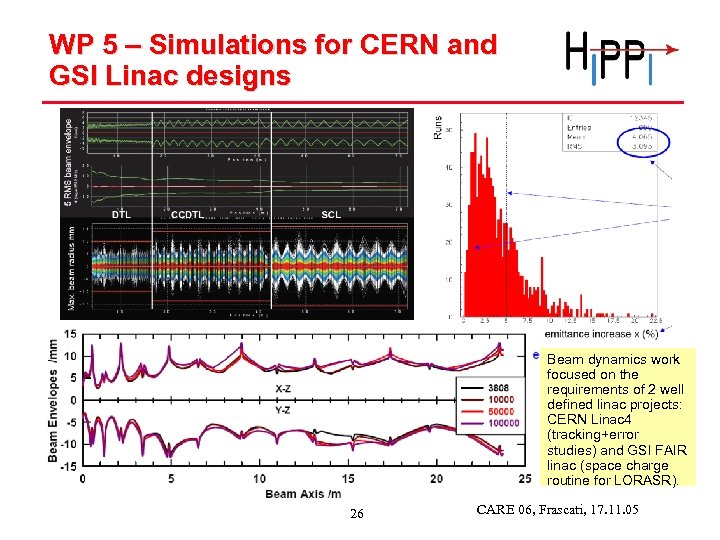Click the green RMS beam envelope plot
Viewport: 720px width, 540px height.
click(x=248, y=132)
